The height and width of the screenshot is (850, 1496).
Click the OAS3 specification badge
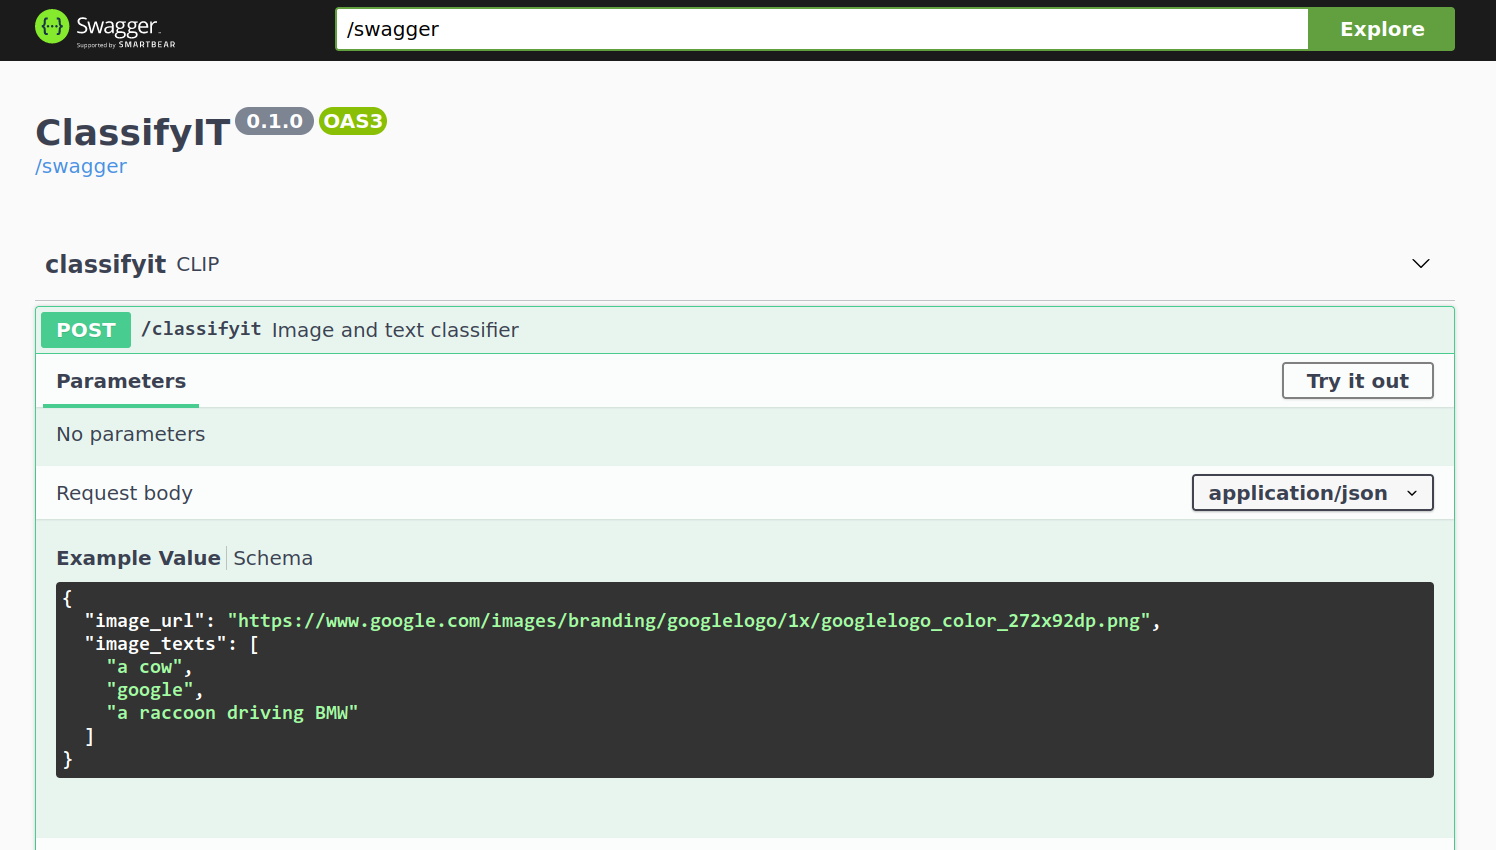[352, 121]
